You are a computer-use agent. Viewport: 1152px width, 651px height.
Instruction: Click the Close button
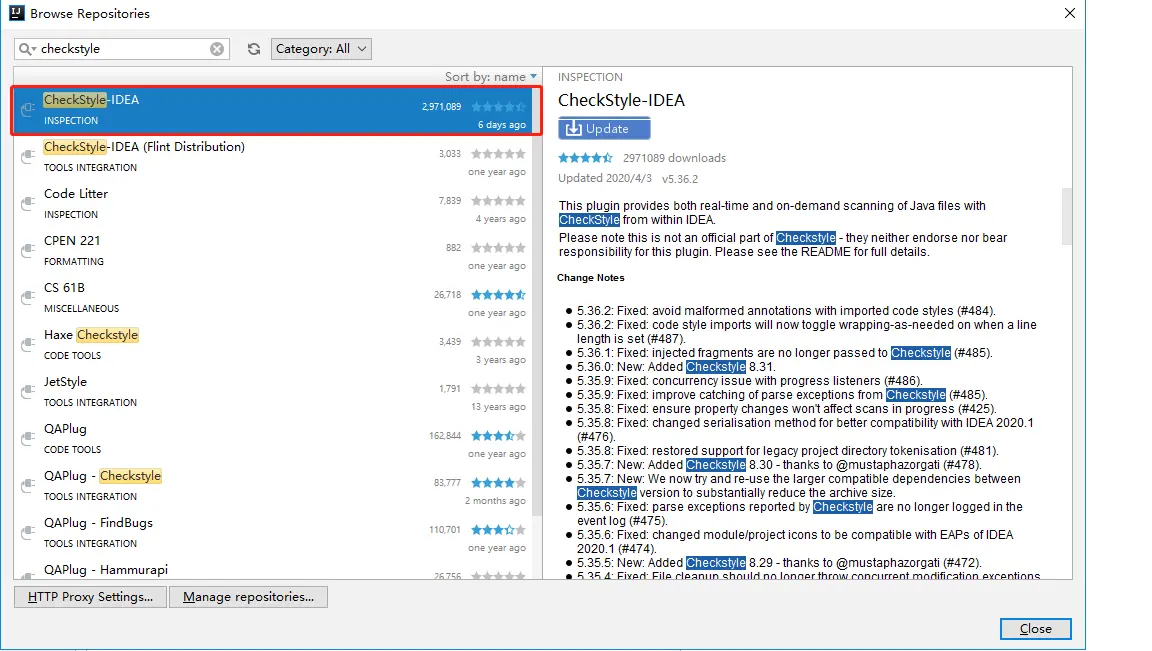pos(1035,629)
